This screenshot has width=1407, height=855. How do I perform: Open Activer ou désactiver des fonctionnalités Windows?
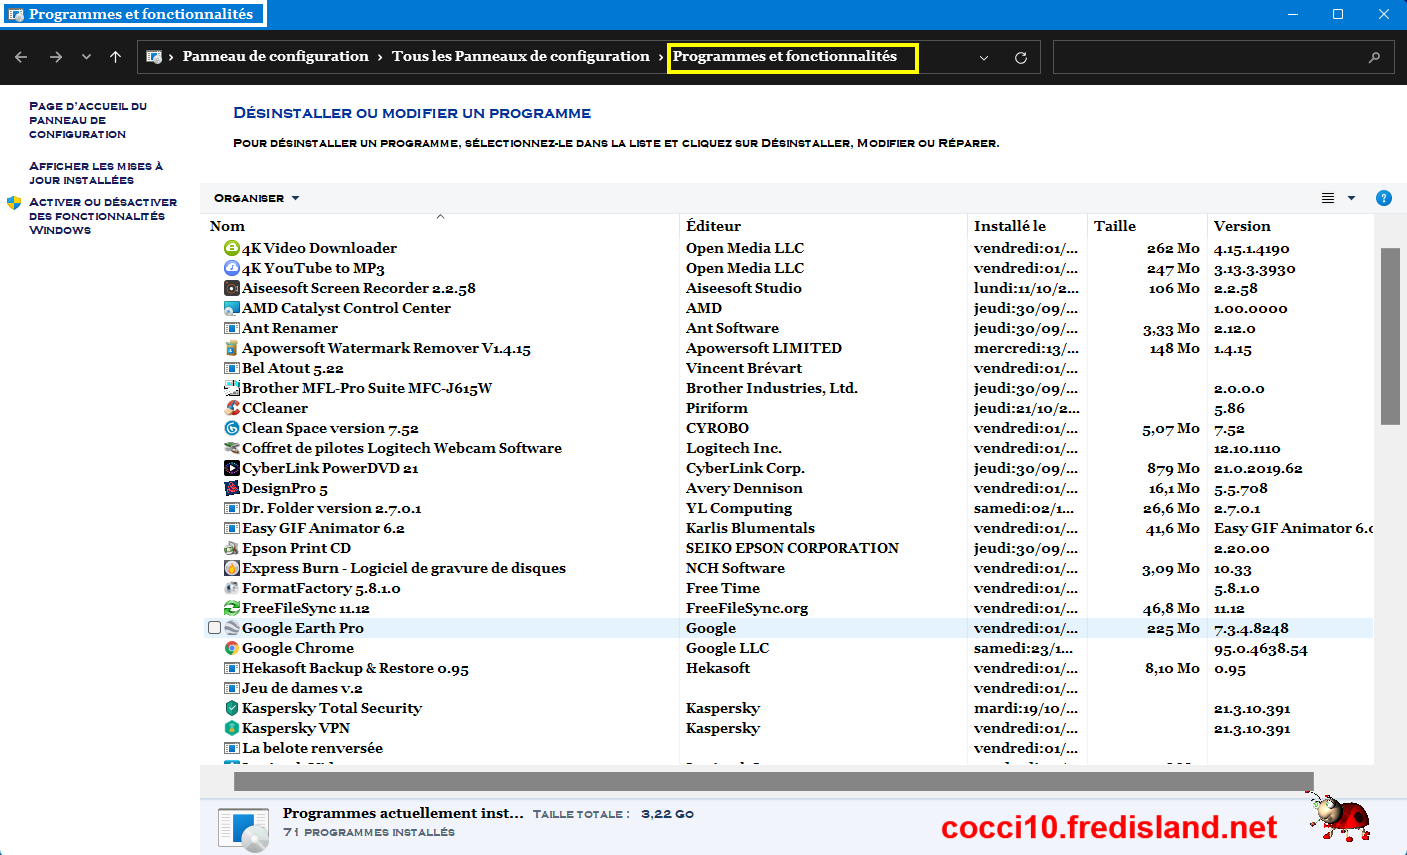(103, 216)
